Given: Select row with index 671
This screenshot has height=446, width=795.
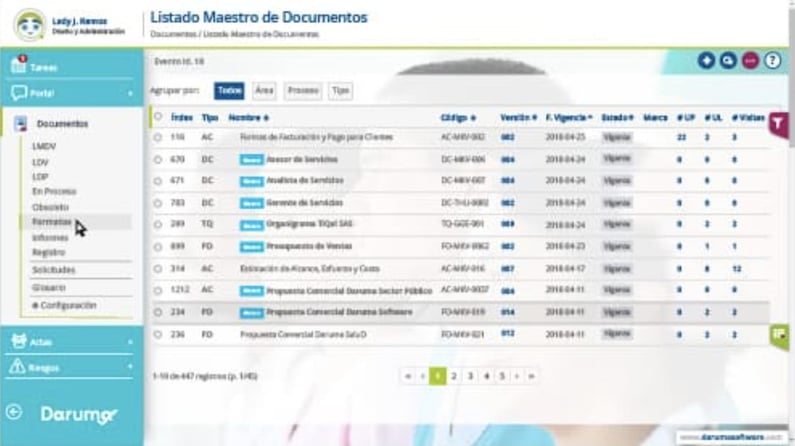Looking at the screenshot, I should [x=158, y=181].
